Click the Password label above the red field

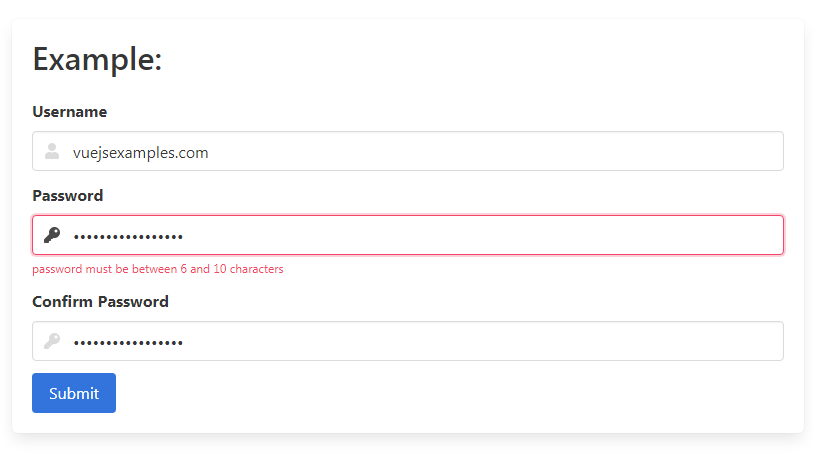68,196
